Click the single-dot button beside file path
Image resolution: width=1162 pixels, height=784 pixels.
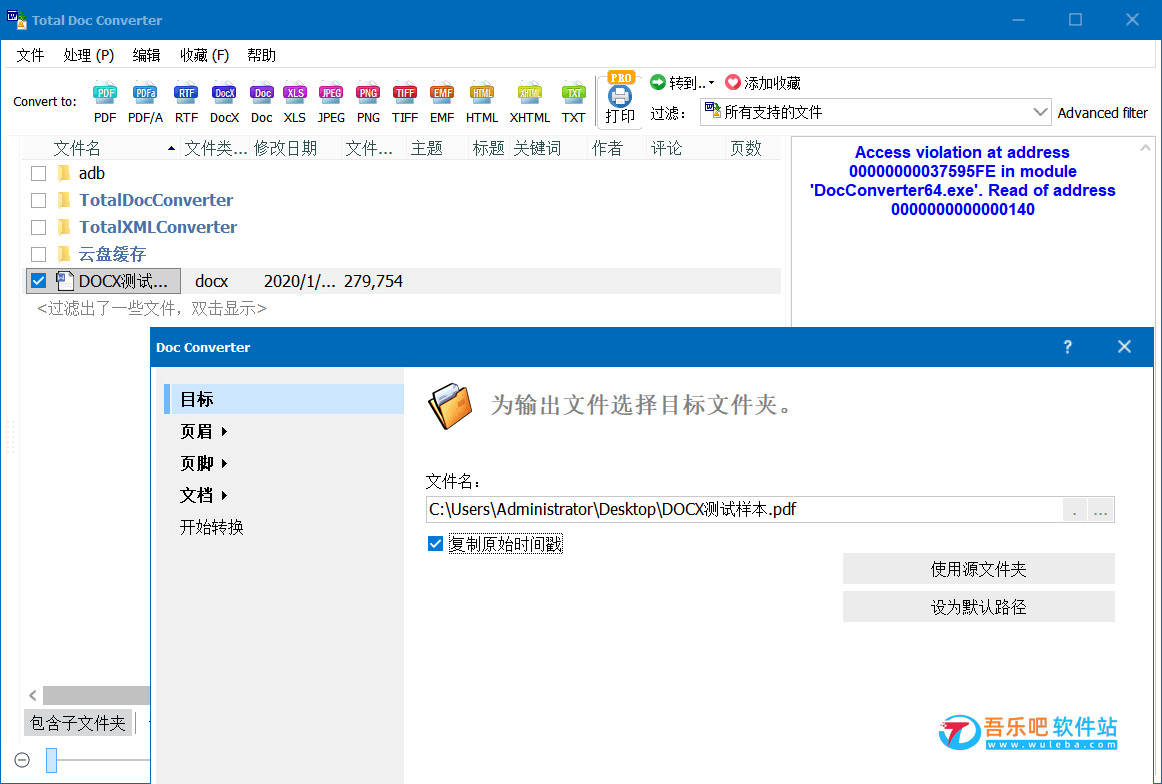coord(1075,510)
